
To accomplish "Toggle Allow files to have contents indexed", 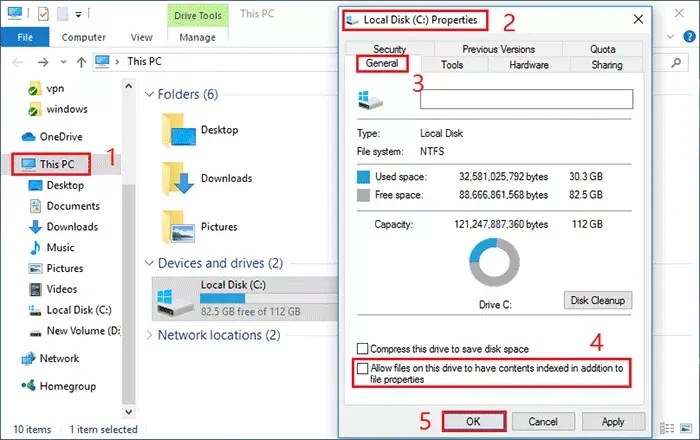I will (x=362, y=368).
